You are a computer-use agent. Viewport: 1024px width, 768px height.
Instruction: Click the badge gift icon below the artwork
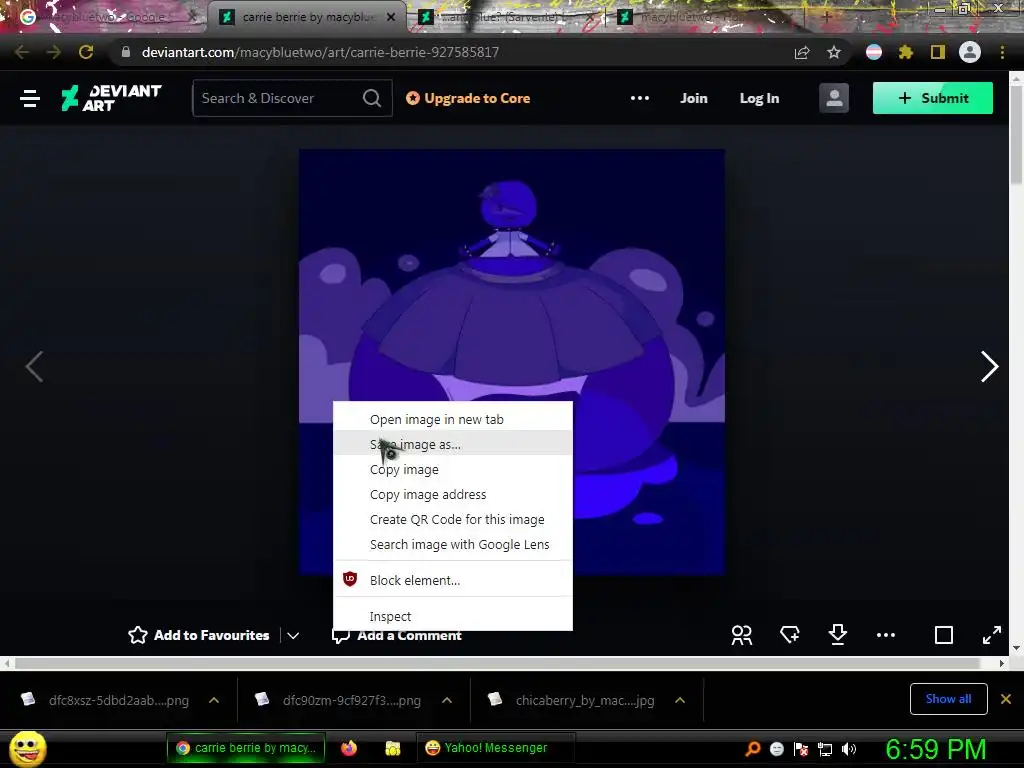[790, 635]
